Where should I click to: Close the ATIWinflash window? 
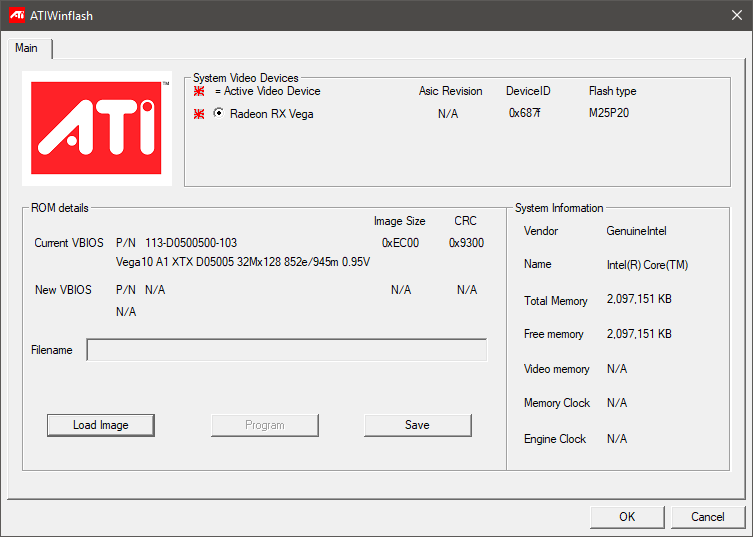[737, 15]
